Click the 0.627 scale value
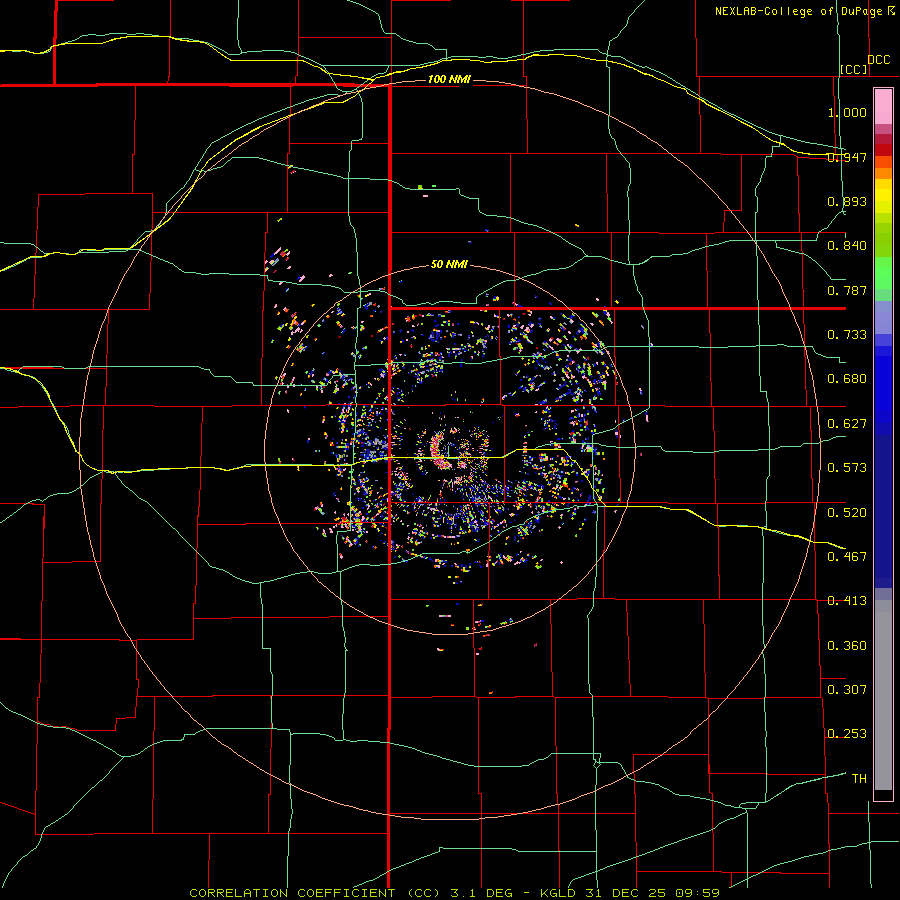 coord(847,424)
